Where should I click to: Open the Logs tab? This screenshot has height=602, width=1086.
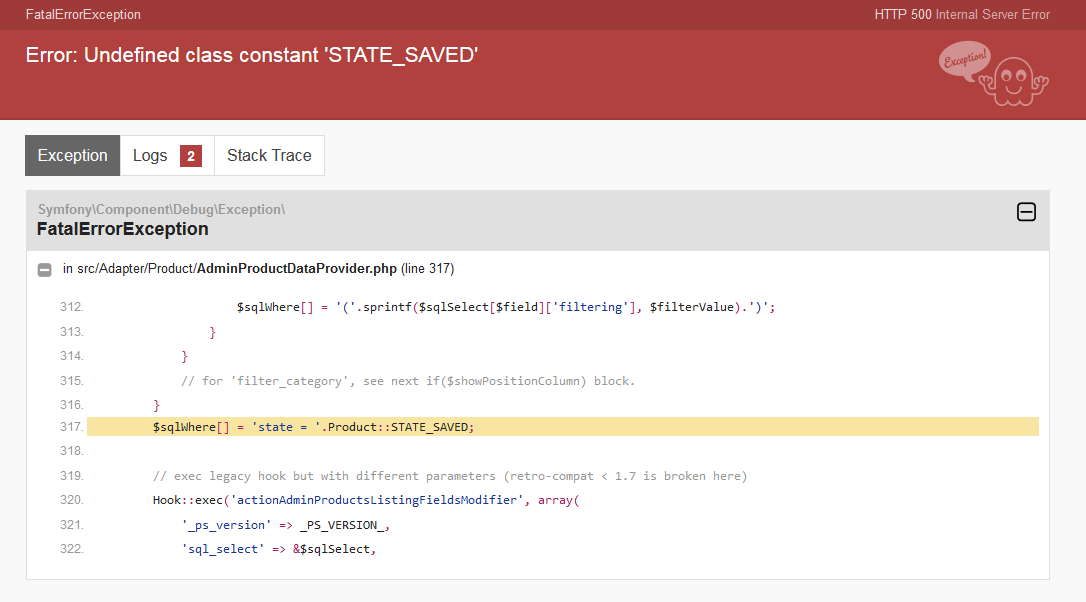[150, 156]
